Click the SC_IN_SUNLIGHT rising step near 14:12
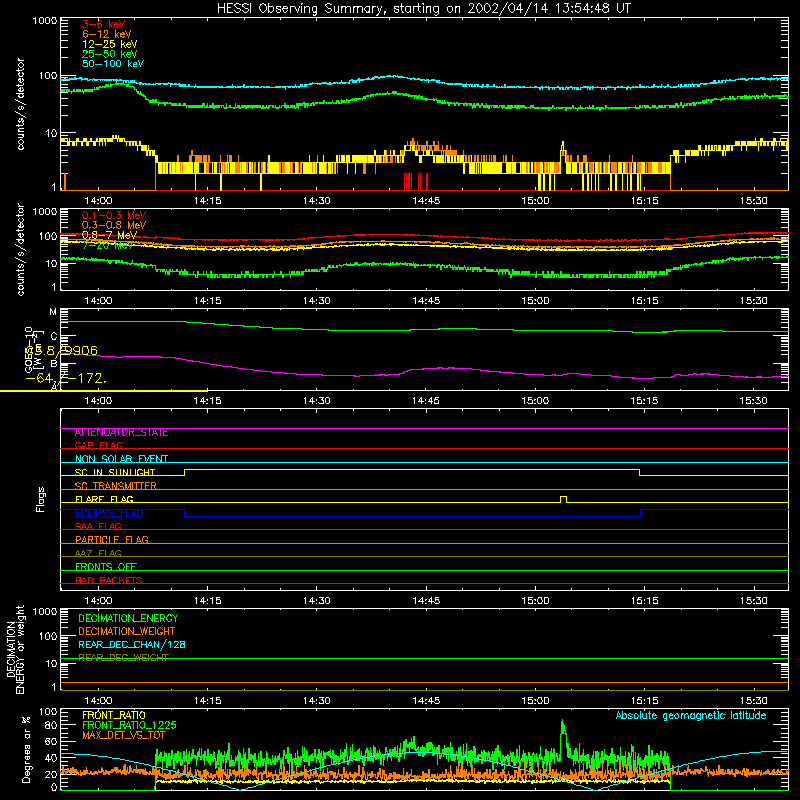This screenshot has height=800, width=800. pyautogui.click(x=185, y=472)
